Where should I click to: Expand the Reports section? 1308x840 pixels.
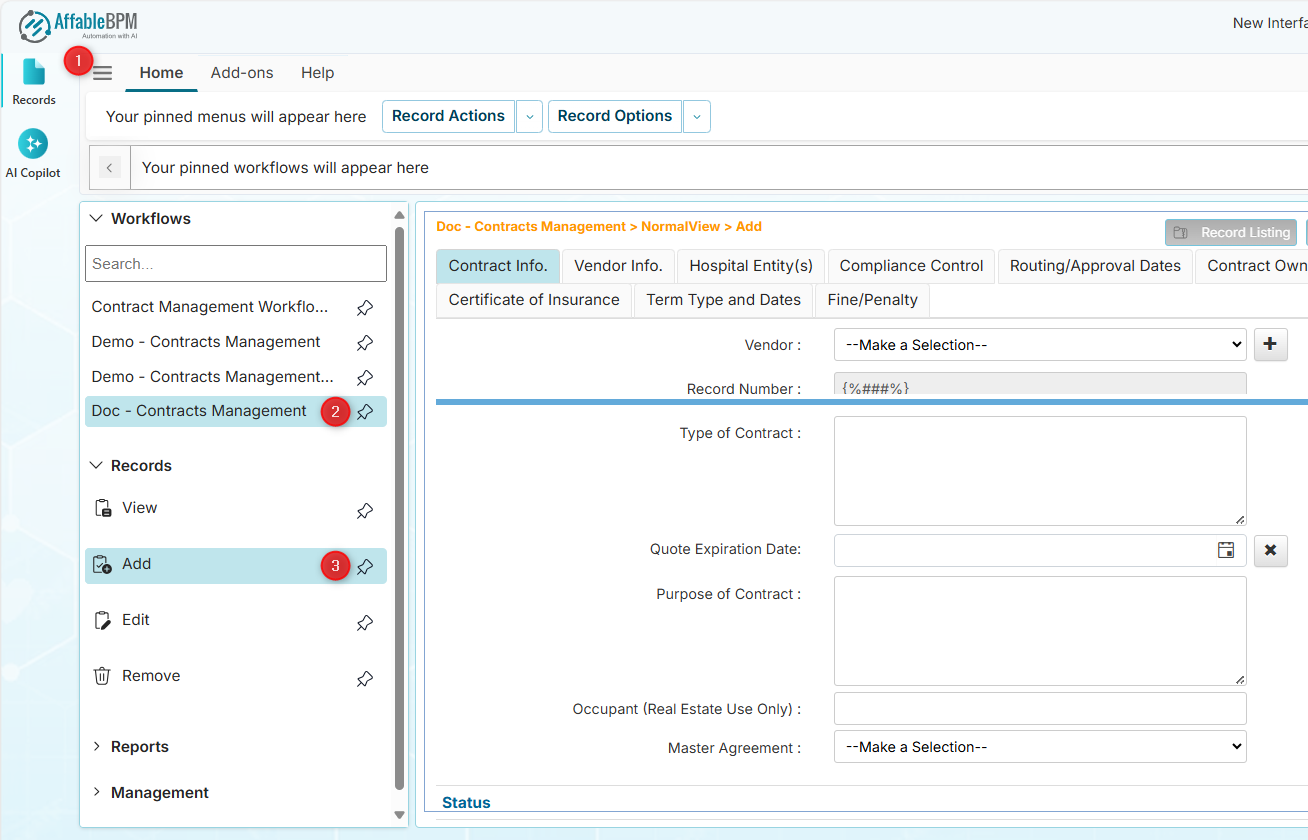(x=139, y=747)
